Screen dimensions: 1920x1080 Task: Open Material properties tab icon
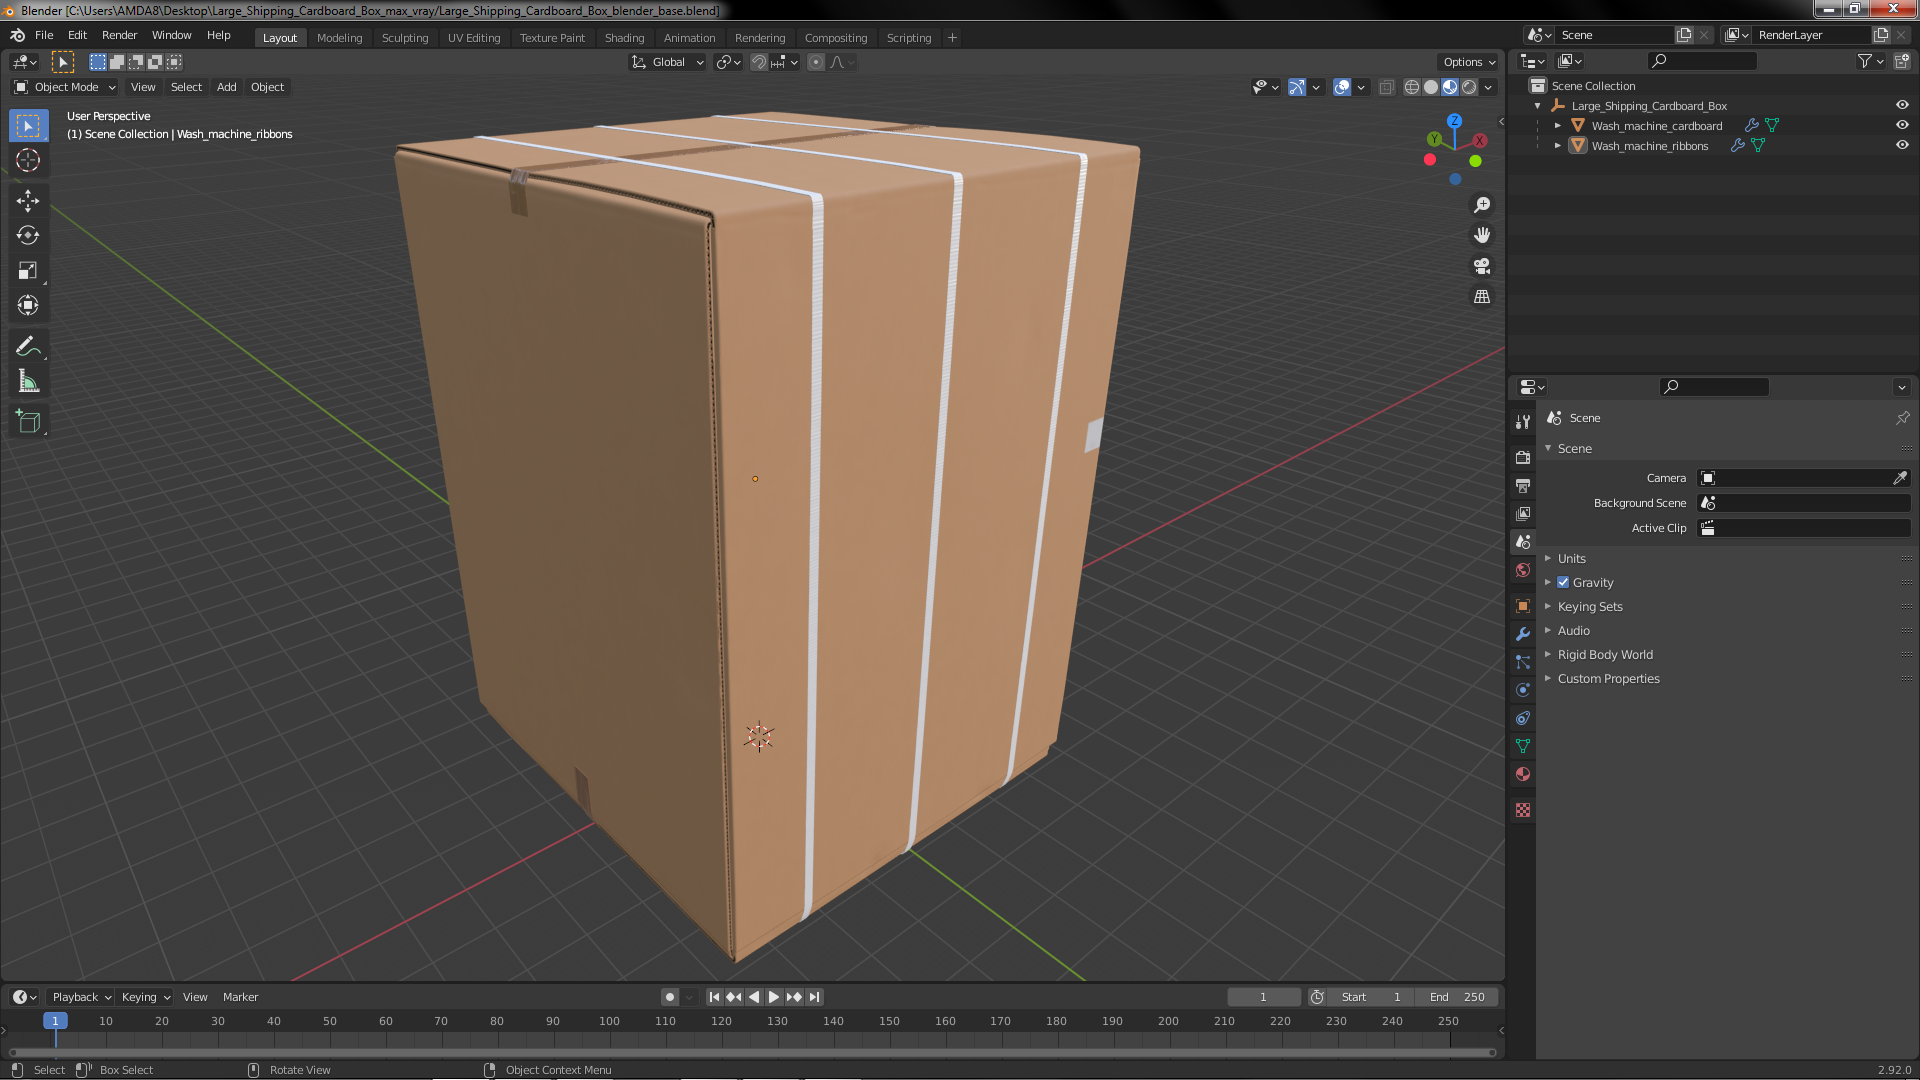pos(1523,774)
